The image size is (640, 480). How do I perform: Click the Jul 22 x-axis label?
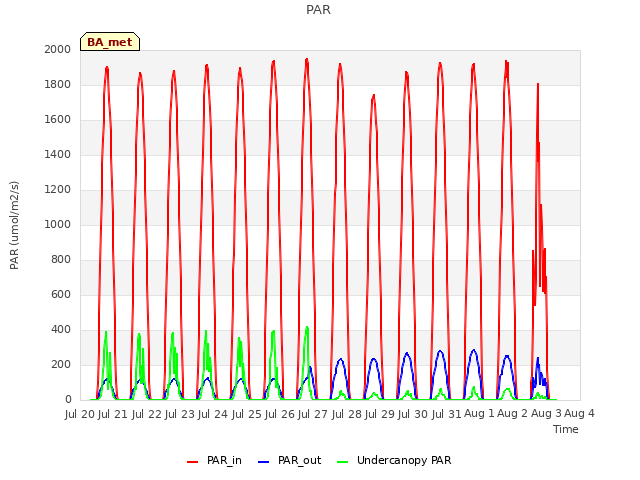[x=147, y=414]
